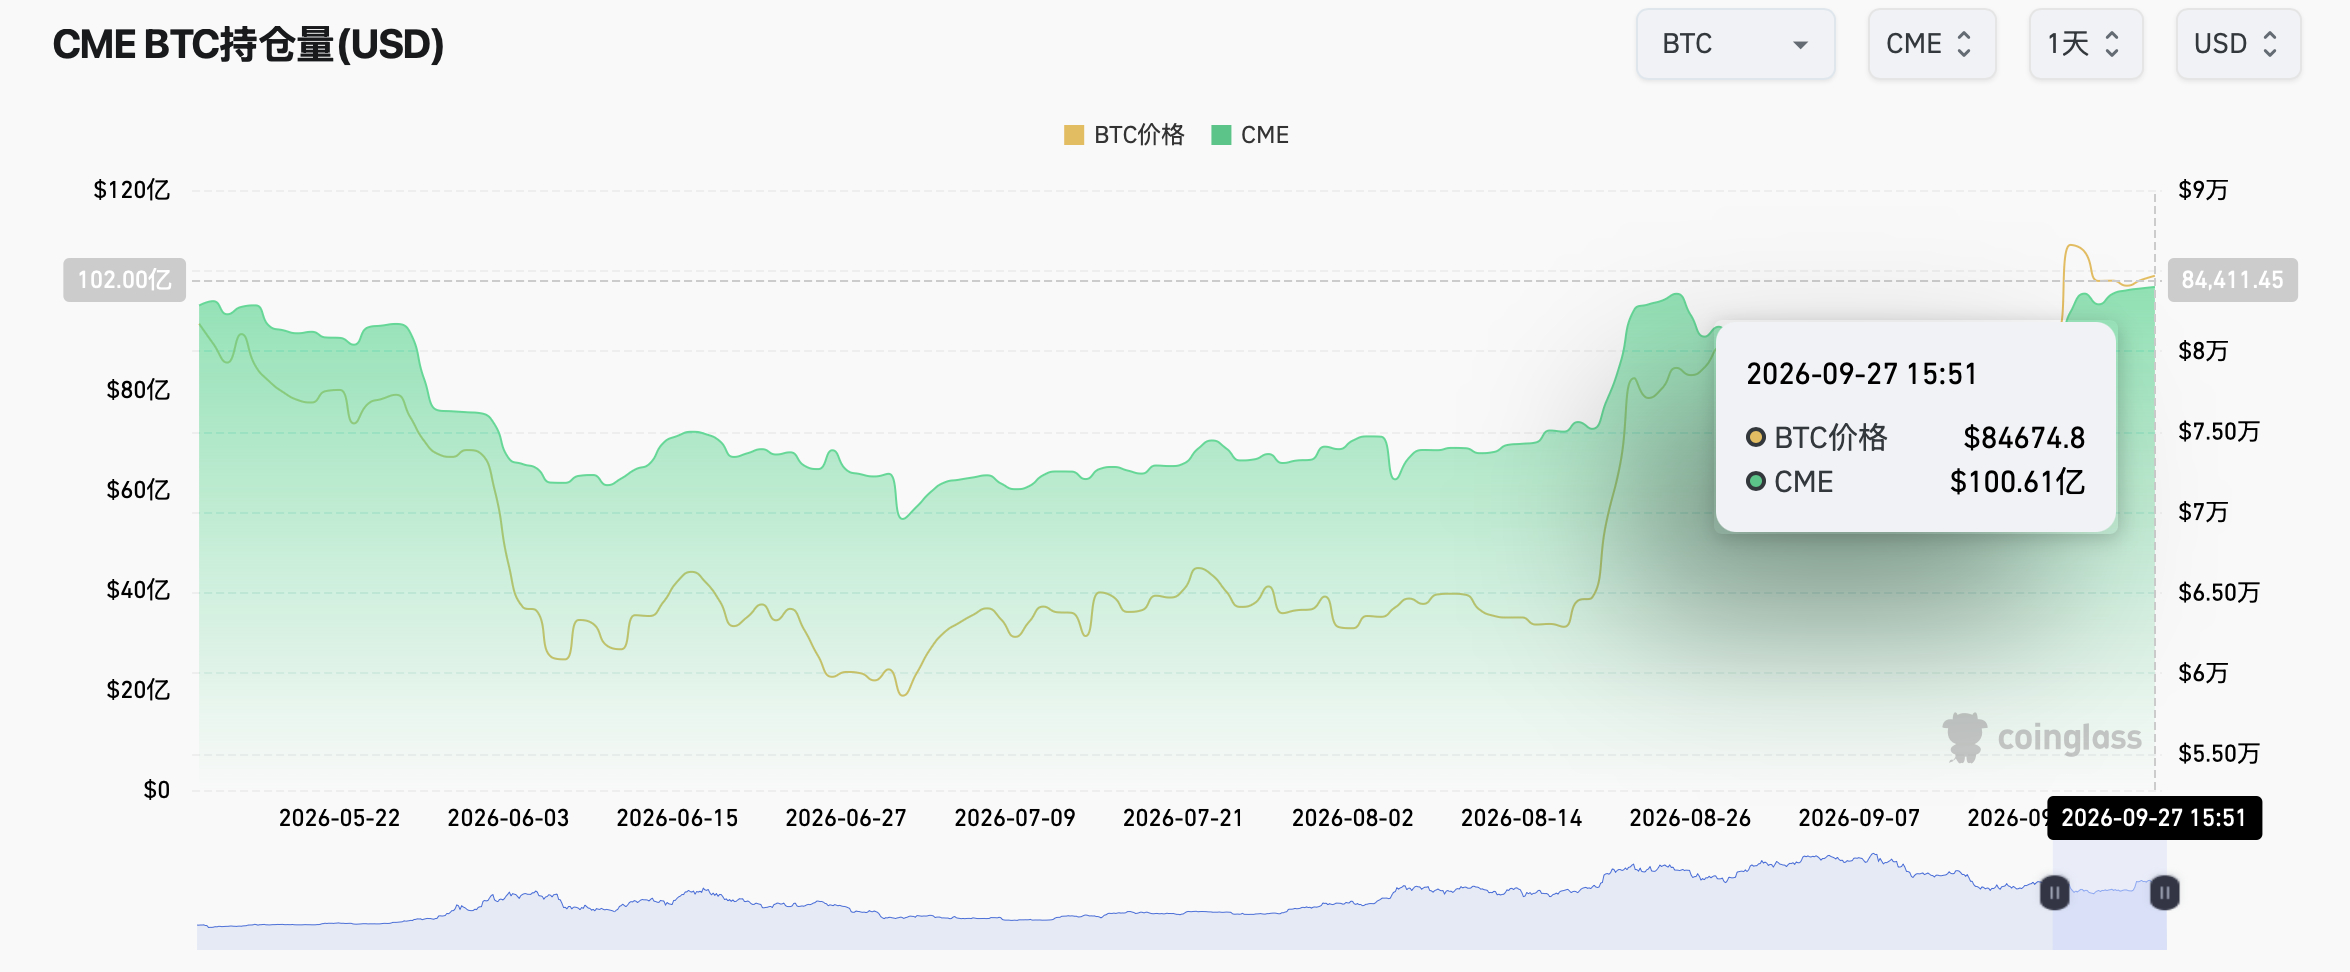Click the $9万 right axis label

2204,190
